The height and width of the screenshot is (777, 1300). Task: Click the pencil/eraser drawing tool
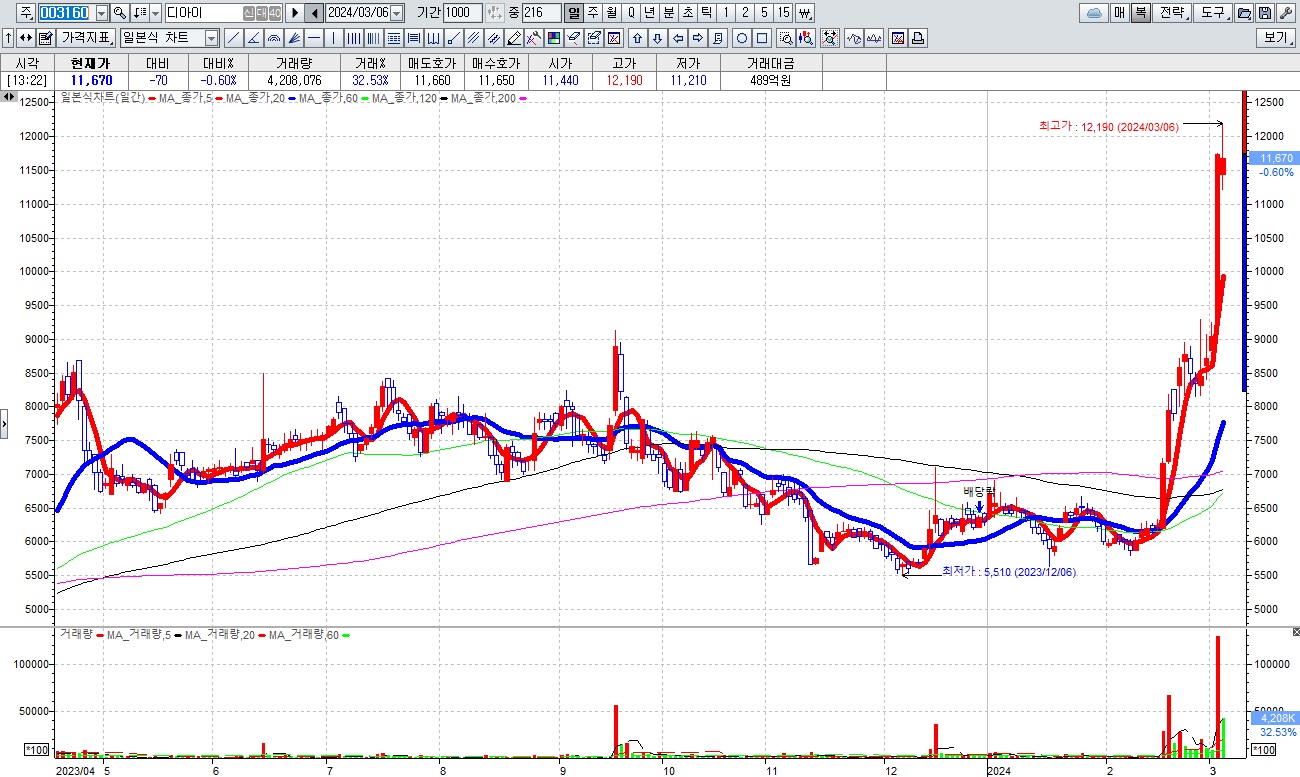[514, 38]
